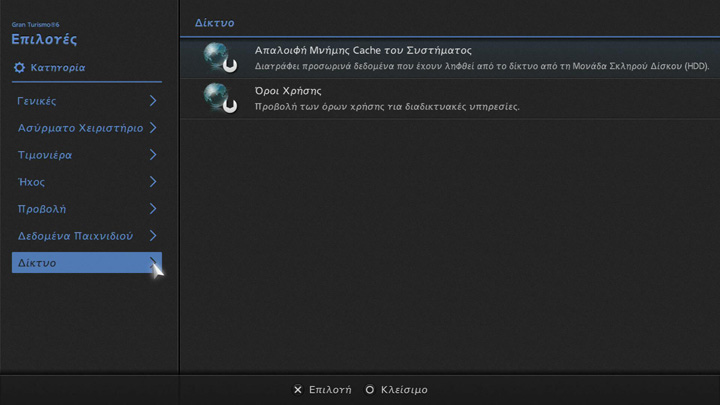Choose the Δεδομένα Παιχνιδιού menu item

[75, 237]
